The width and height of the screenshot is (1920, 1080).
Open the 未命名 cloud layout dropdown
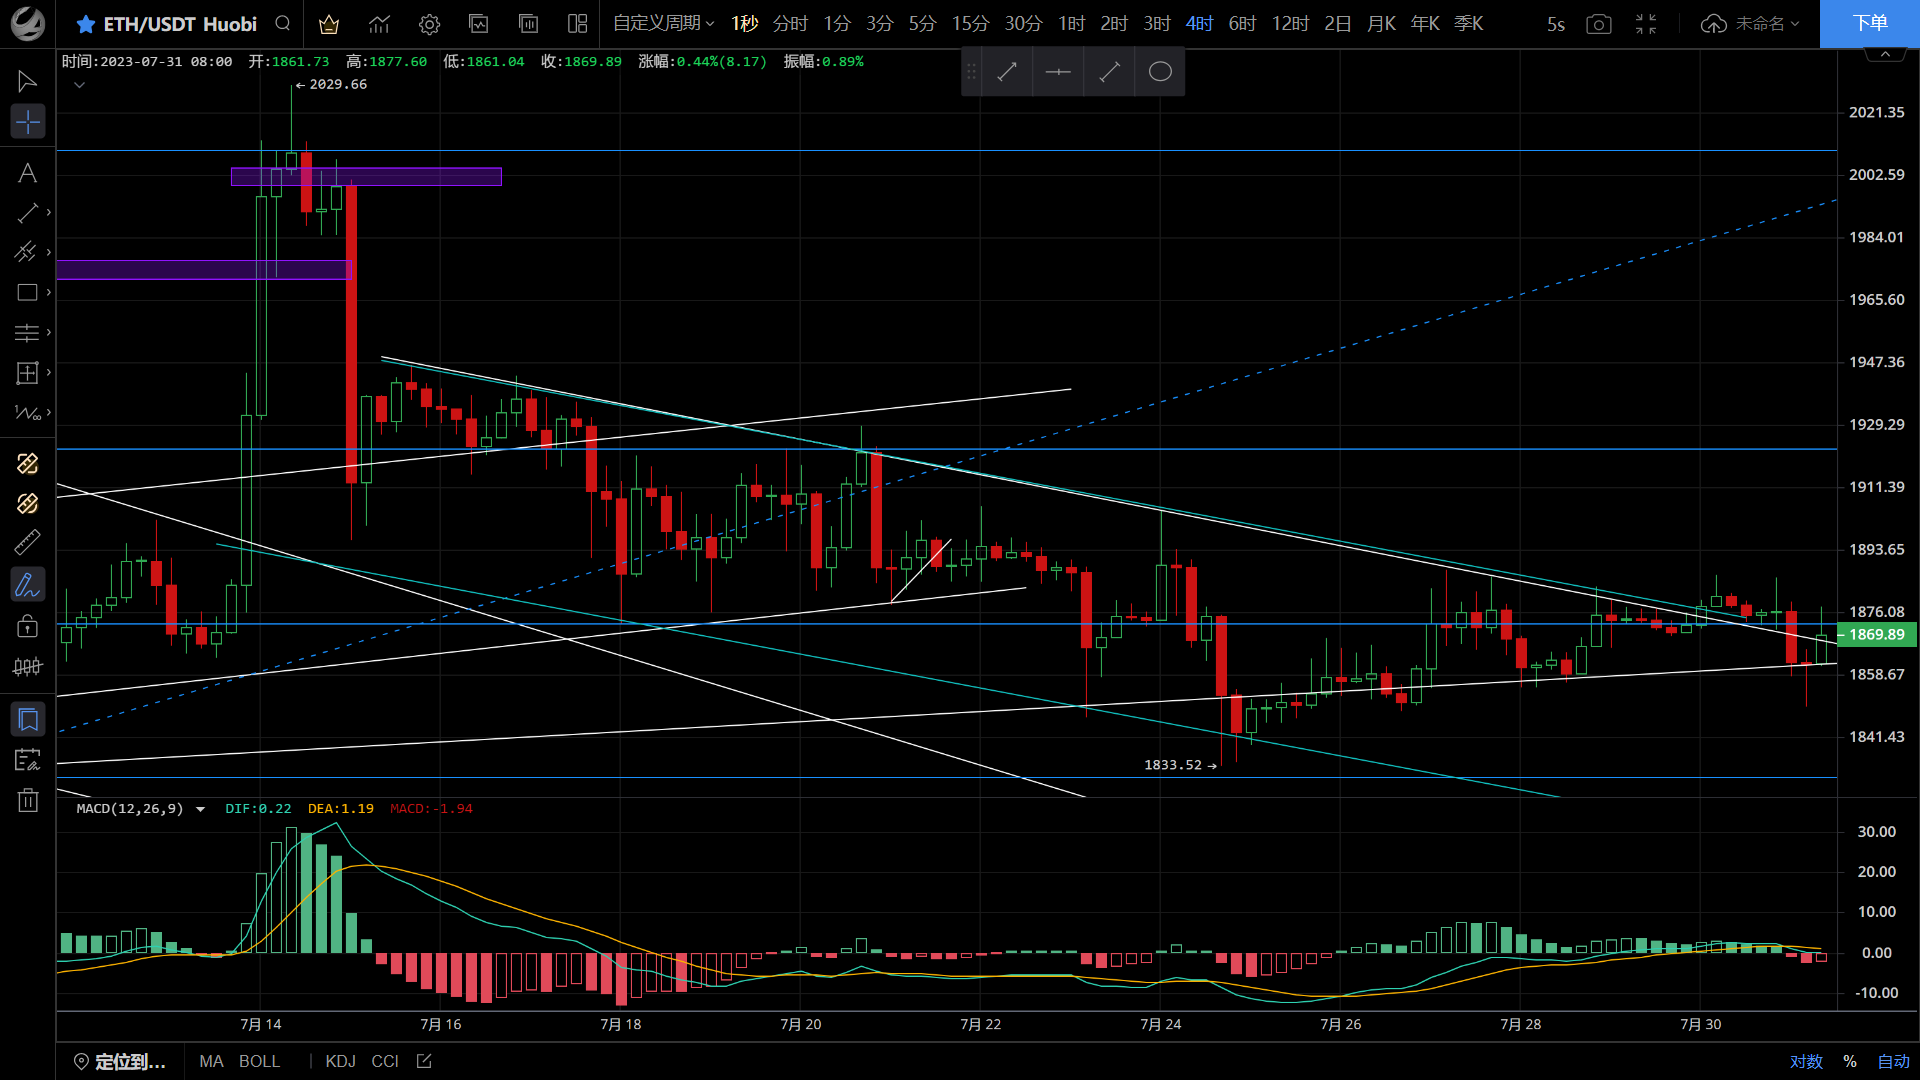coord(1751,24)
